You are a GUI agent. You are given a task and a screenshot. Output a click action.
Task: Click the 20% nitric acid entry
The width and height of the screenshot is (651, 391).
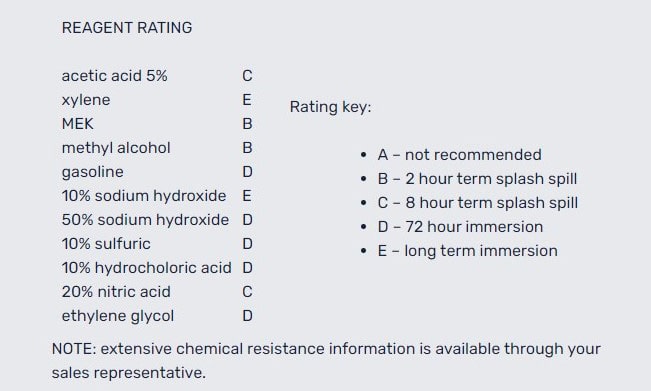tap(116, 292)
